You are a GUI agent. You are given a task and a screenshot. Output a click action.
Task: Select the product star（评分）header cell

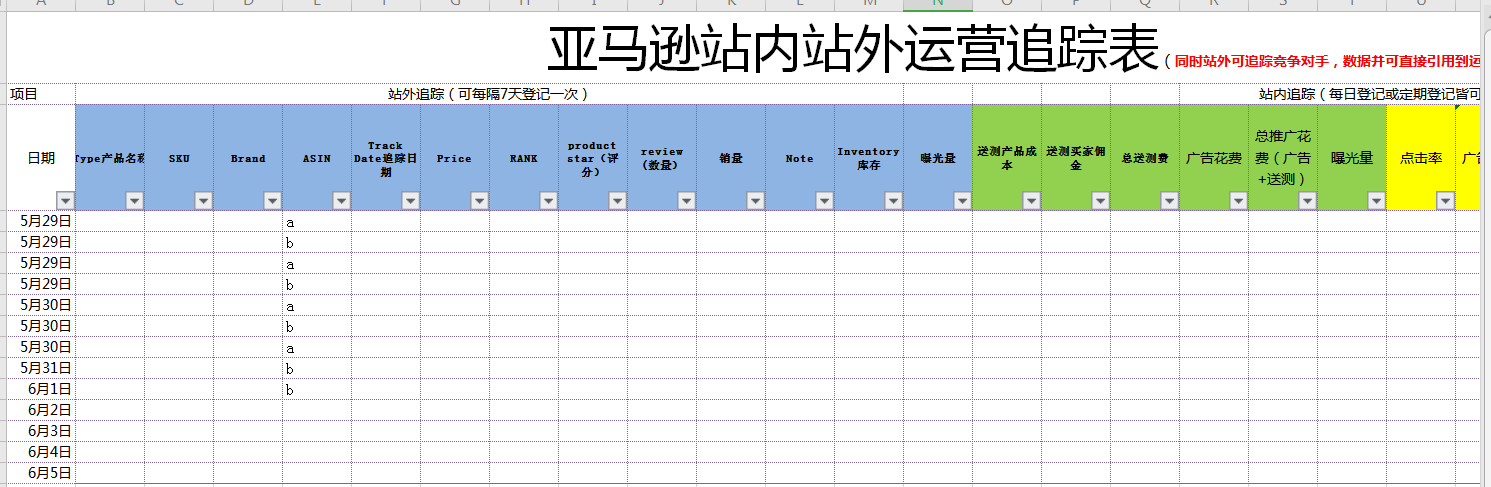tap(593, 157)
